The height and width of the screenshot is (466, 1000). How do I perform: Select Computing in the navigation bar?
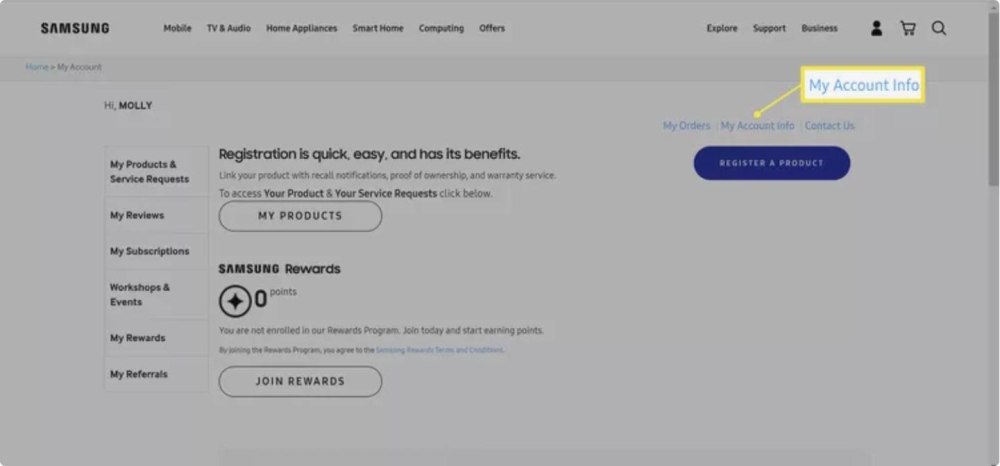[x=441, y=28]
